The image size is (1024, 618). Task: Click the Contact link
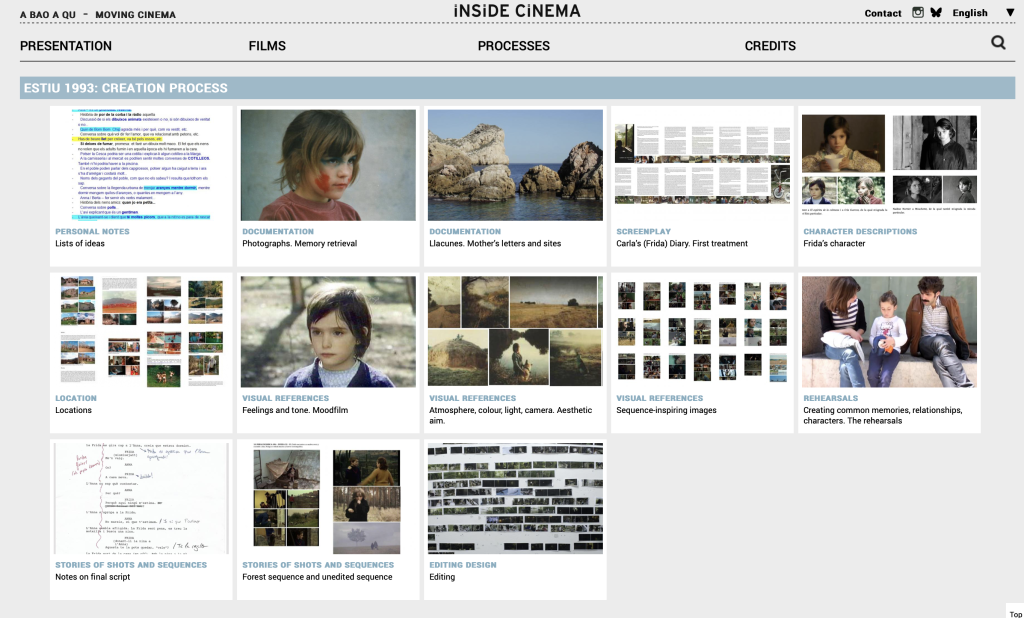click(x=883, y=13)
